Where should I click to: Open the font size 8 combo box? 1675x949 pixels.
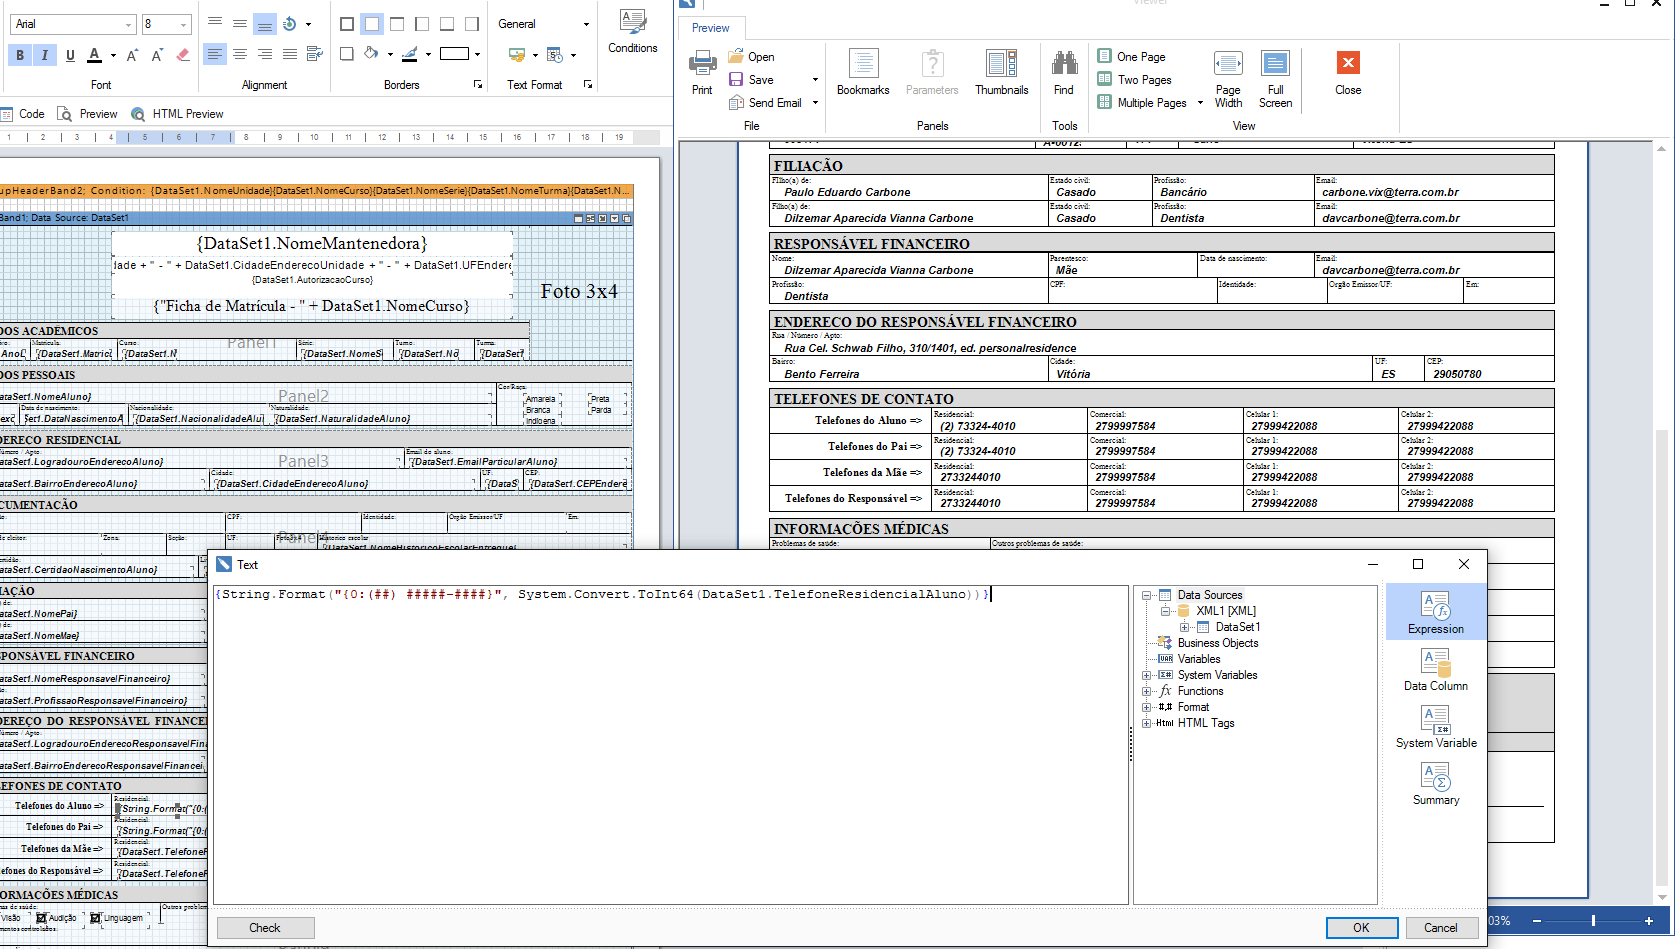pos(166,24)
